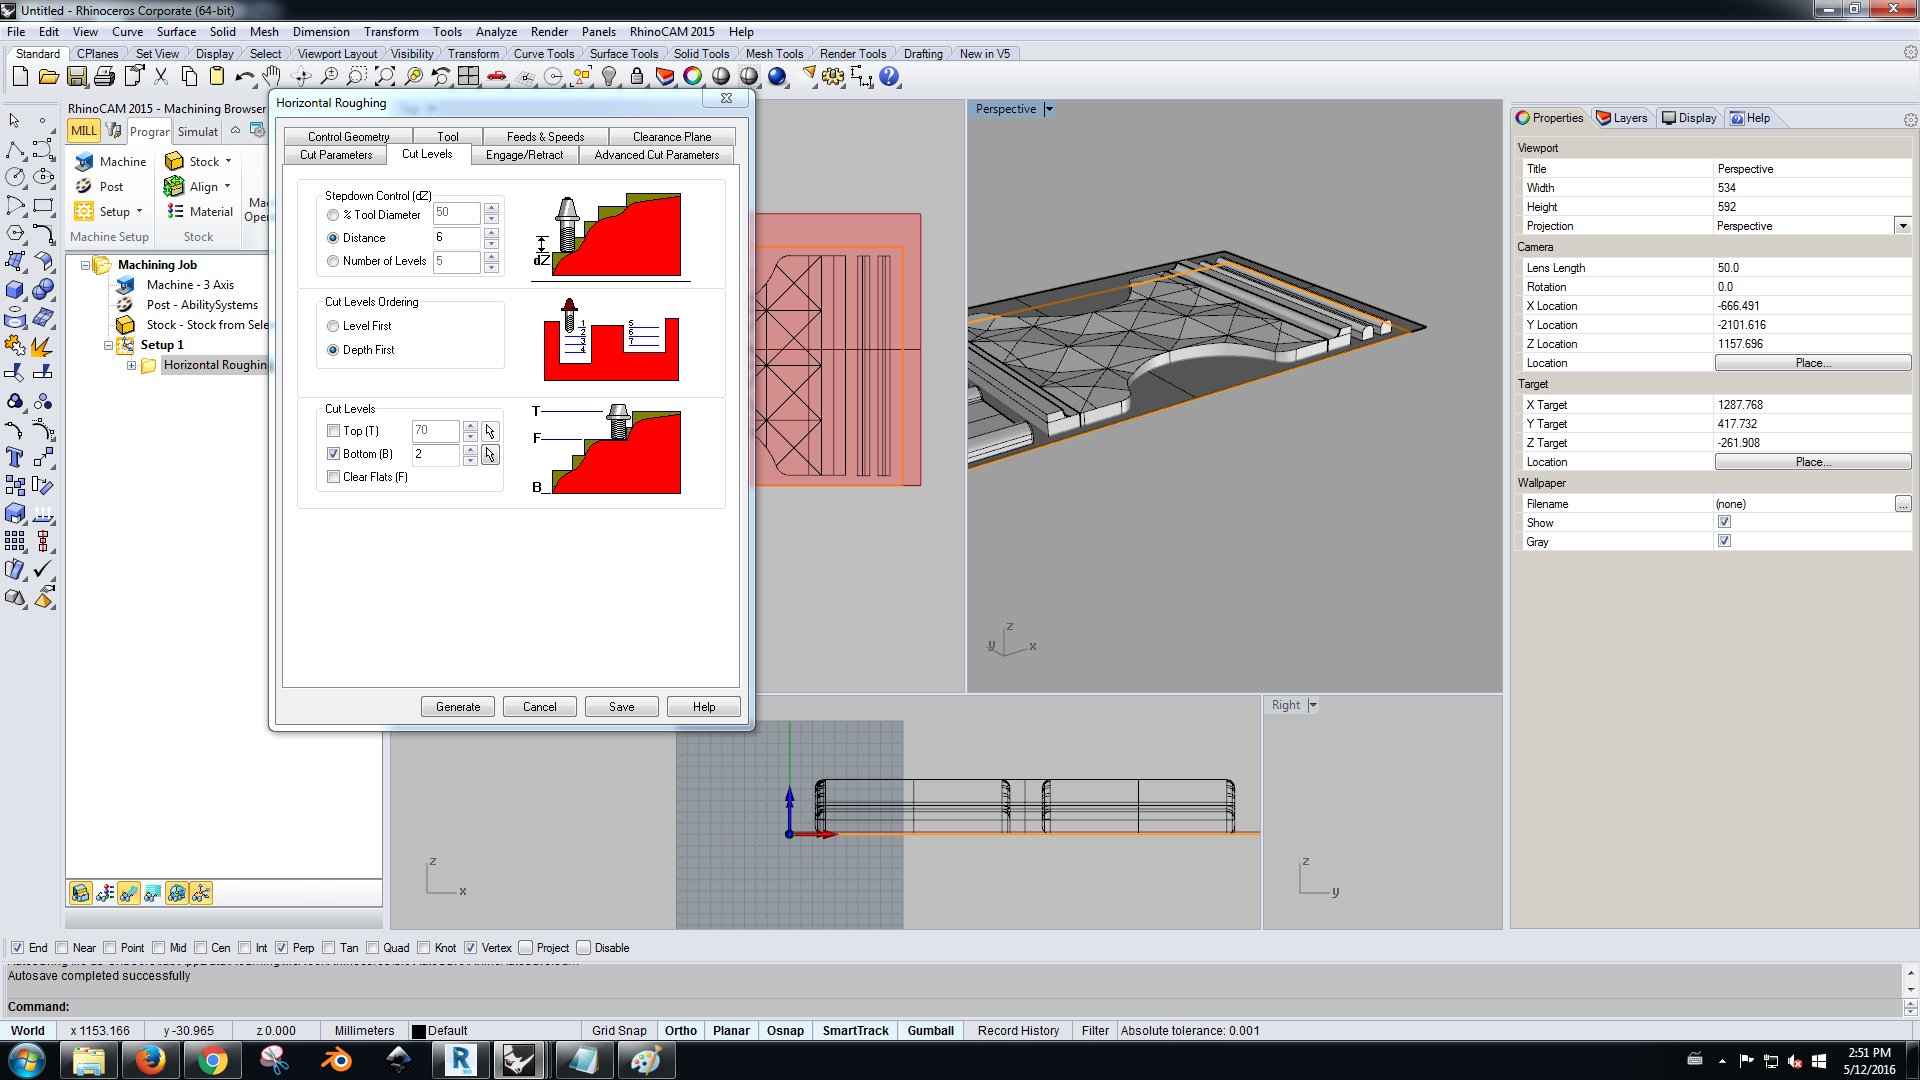This screenshot has height=1080, width=1920.
Task: Click the red car icon in toolbar
Action: [496, 76]
